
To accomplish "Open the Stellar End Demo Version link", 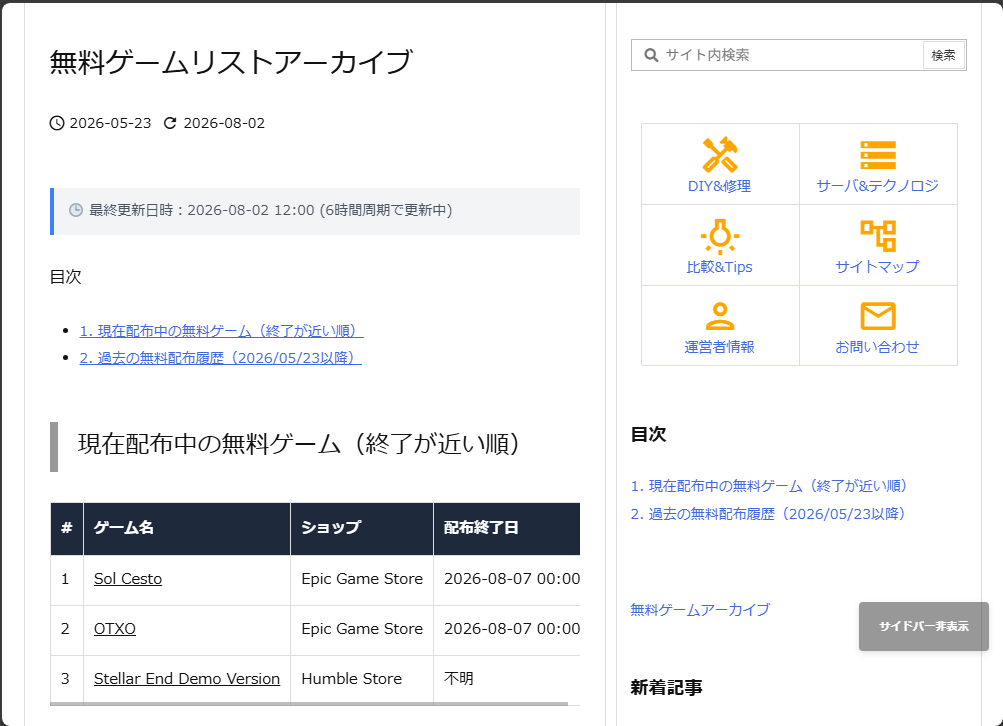I will [187, 679].
